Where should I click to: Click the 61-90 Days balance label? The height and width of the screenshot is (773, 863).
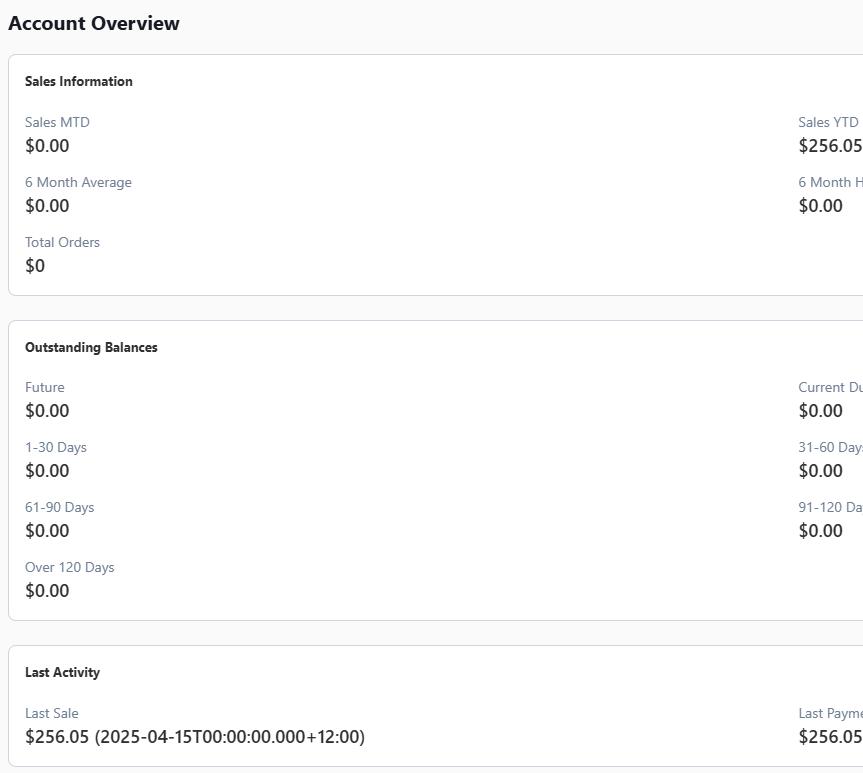(60, 507)
